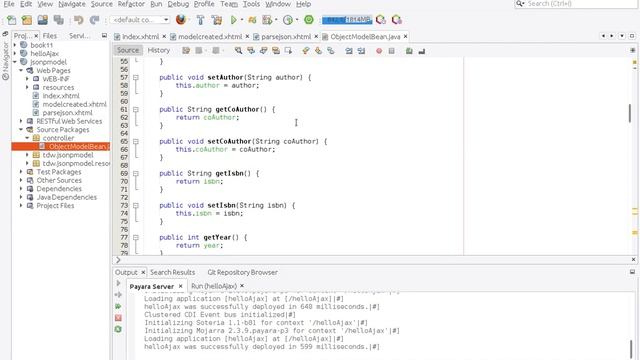This screenshot has width=640, height=360.
Task: Select modelcreated.xhtml in project tree
Action: click(75, 104)
